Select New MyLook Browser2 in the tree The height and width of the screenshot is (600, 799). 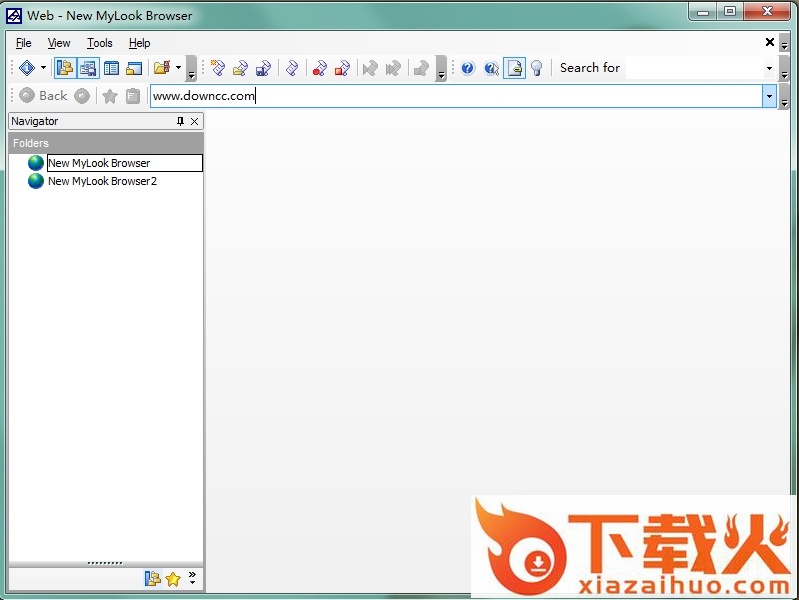[x=102, y=181]
